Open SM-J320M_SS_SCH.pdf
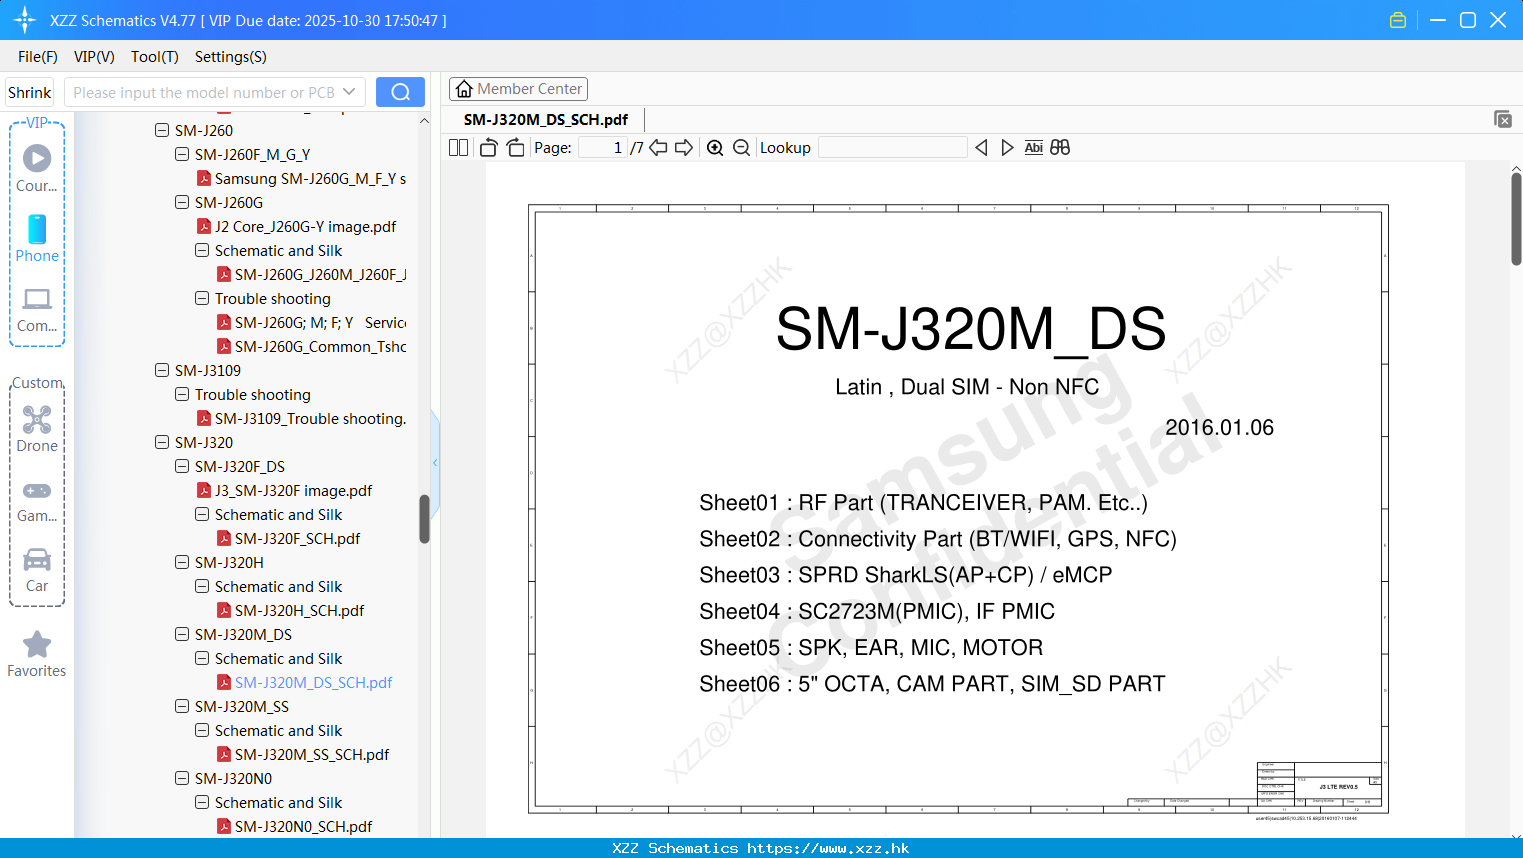 (303, 754)
